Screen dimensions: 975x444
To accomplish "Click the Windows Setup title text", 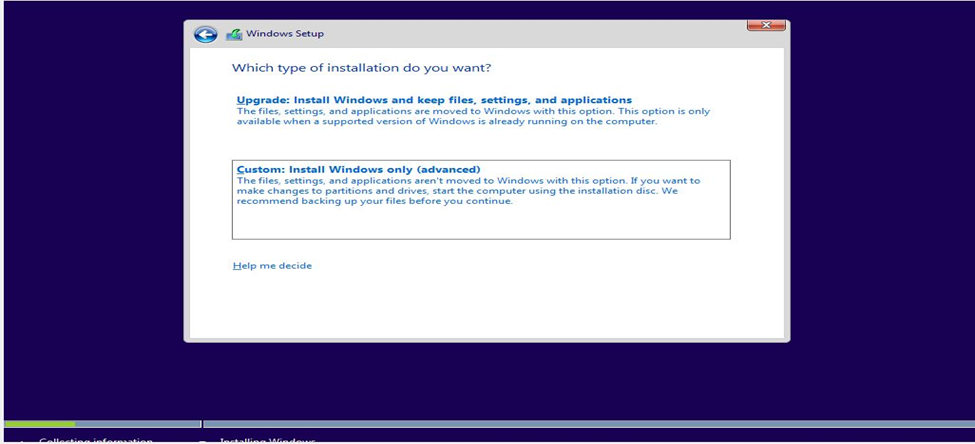I will [285, 34].
